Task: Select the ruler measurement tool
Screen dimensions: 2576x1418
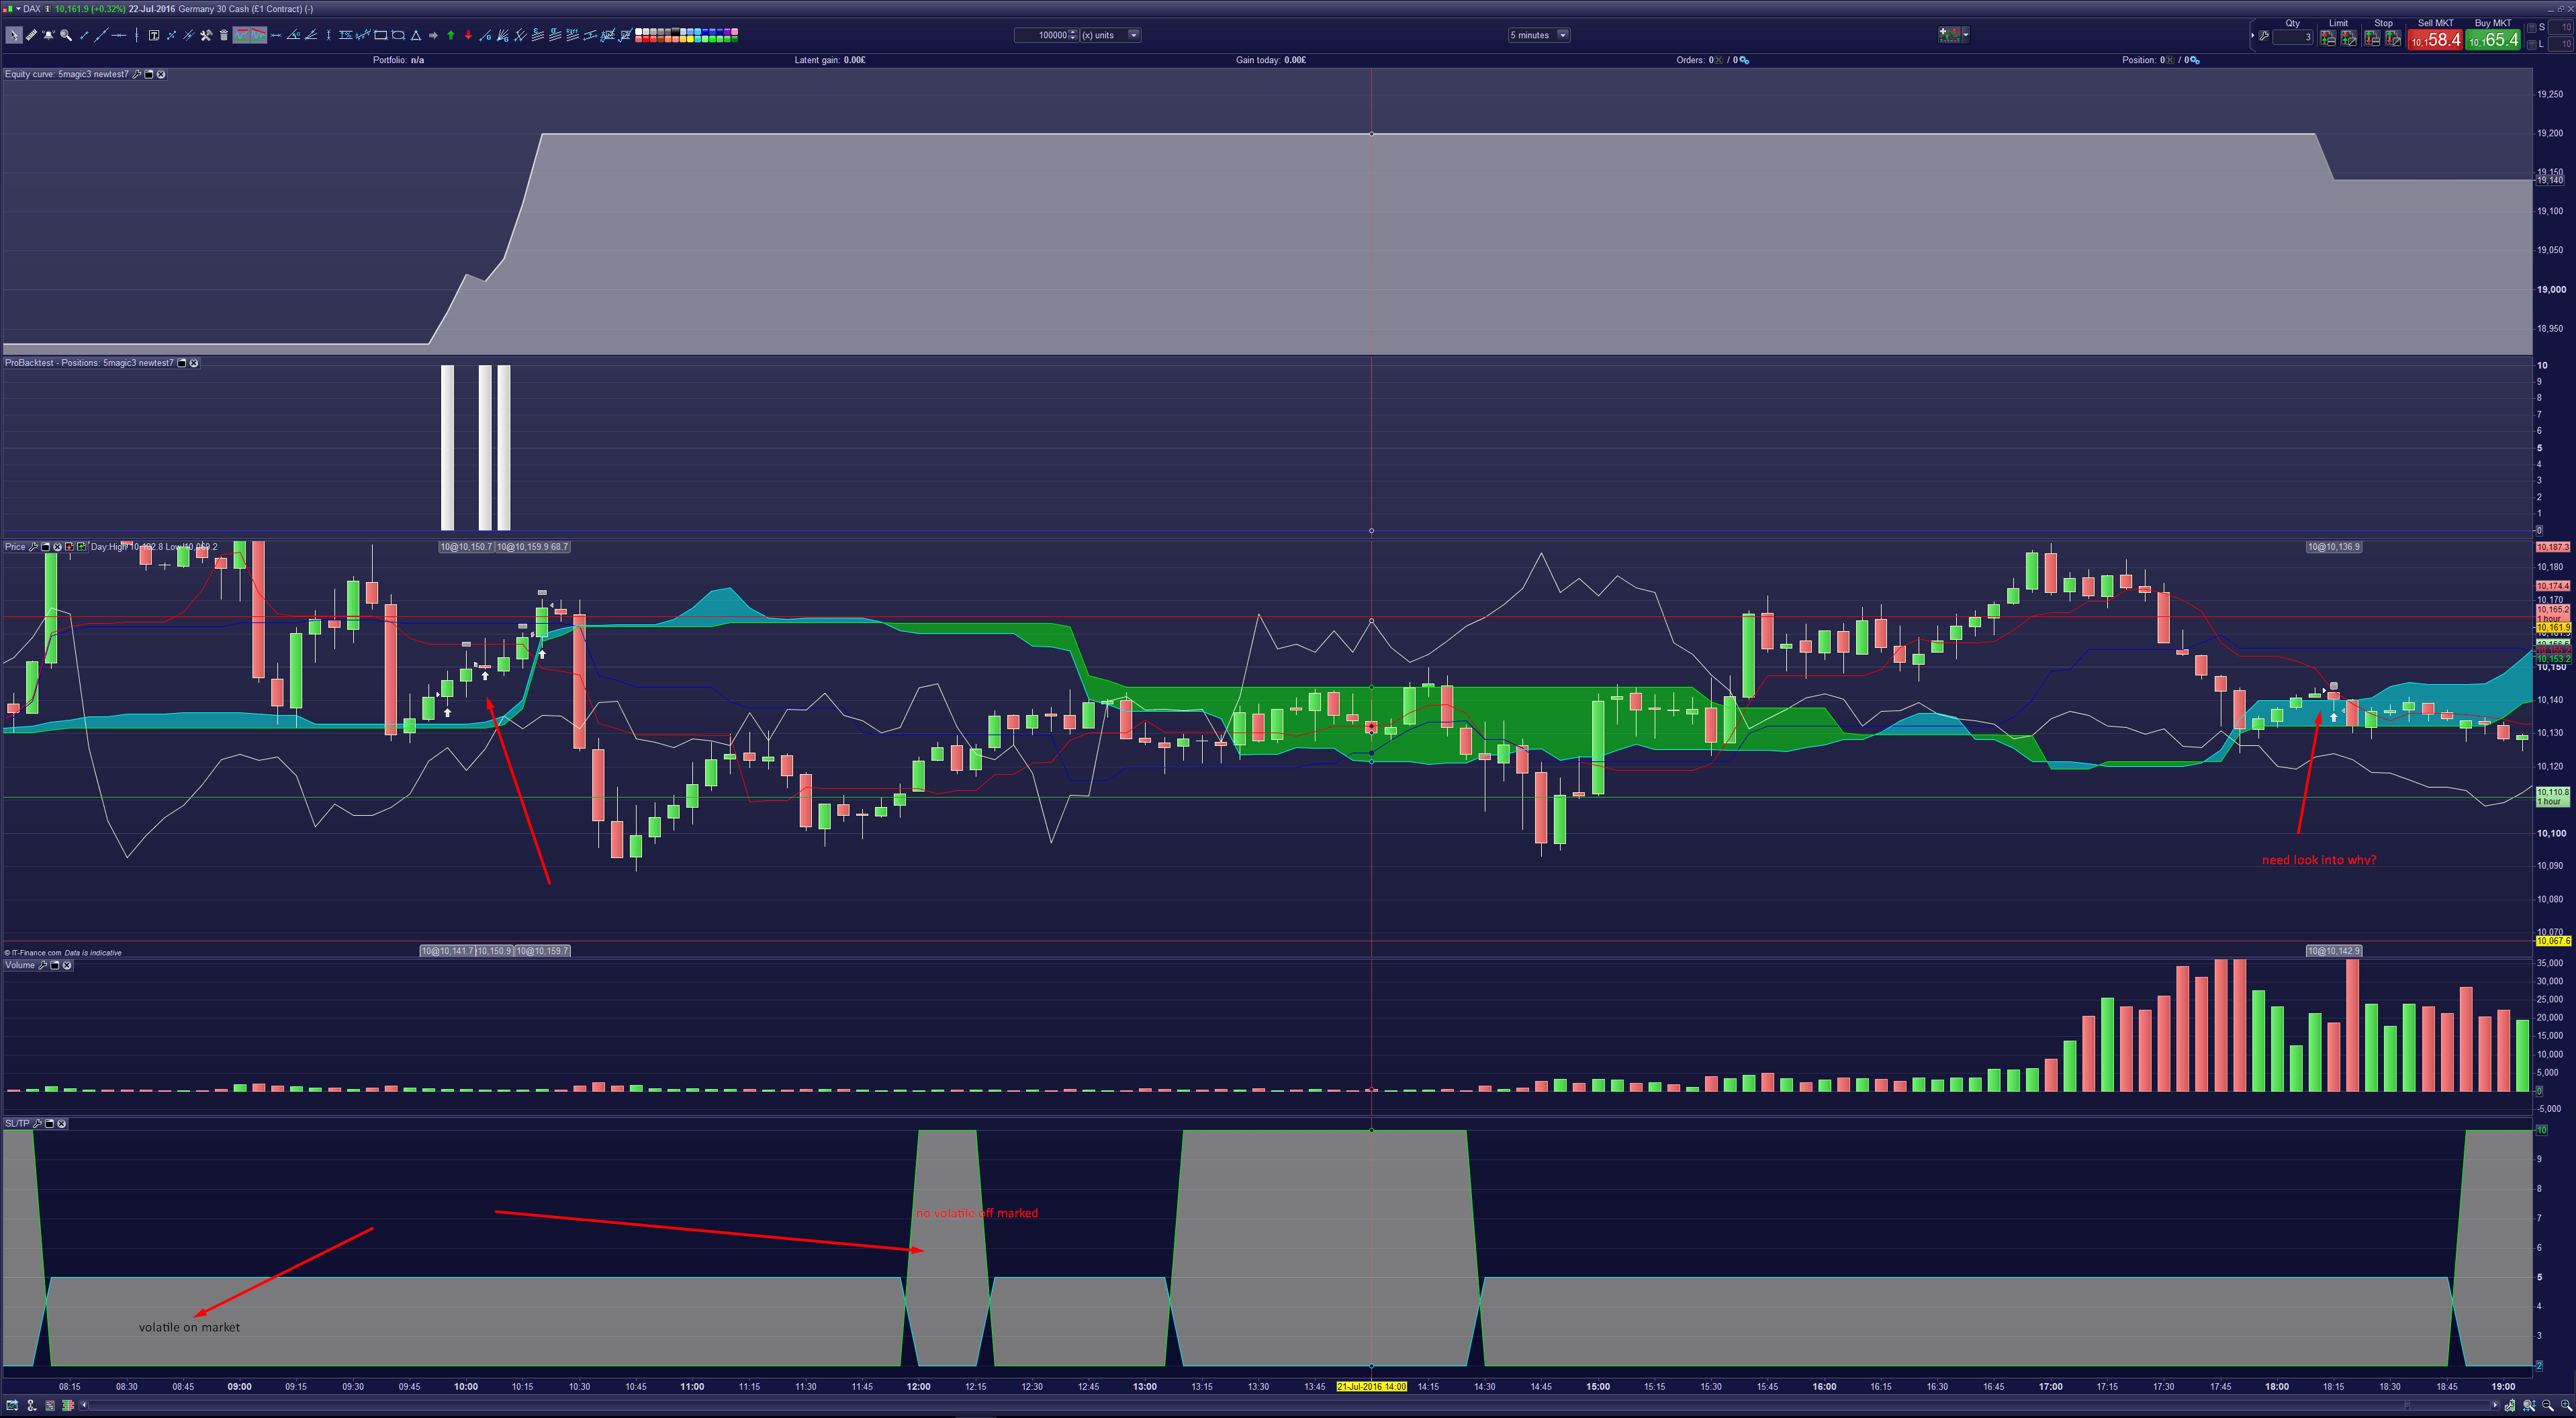Action: tap(31, 35)
